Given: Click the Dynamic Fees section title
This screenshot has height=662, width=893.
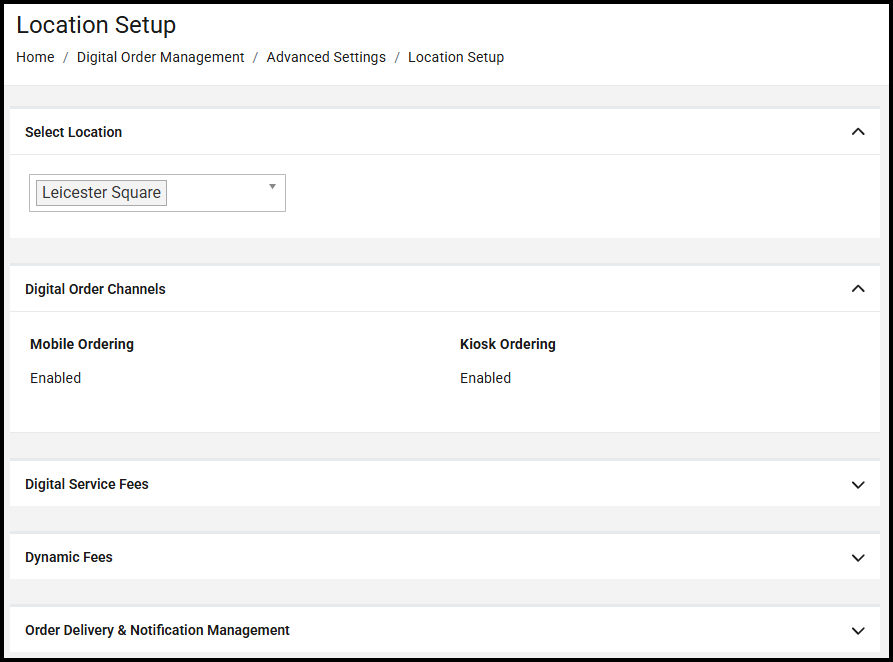Looking at the screenshot, I should point(69,557).
